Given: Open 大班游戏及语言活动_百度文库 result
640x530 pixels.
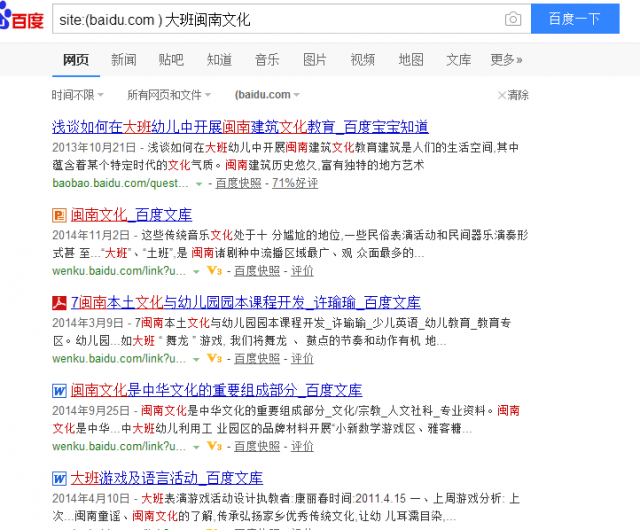Looking at the screenshot, I should tap(167, 479).
